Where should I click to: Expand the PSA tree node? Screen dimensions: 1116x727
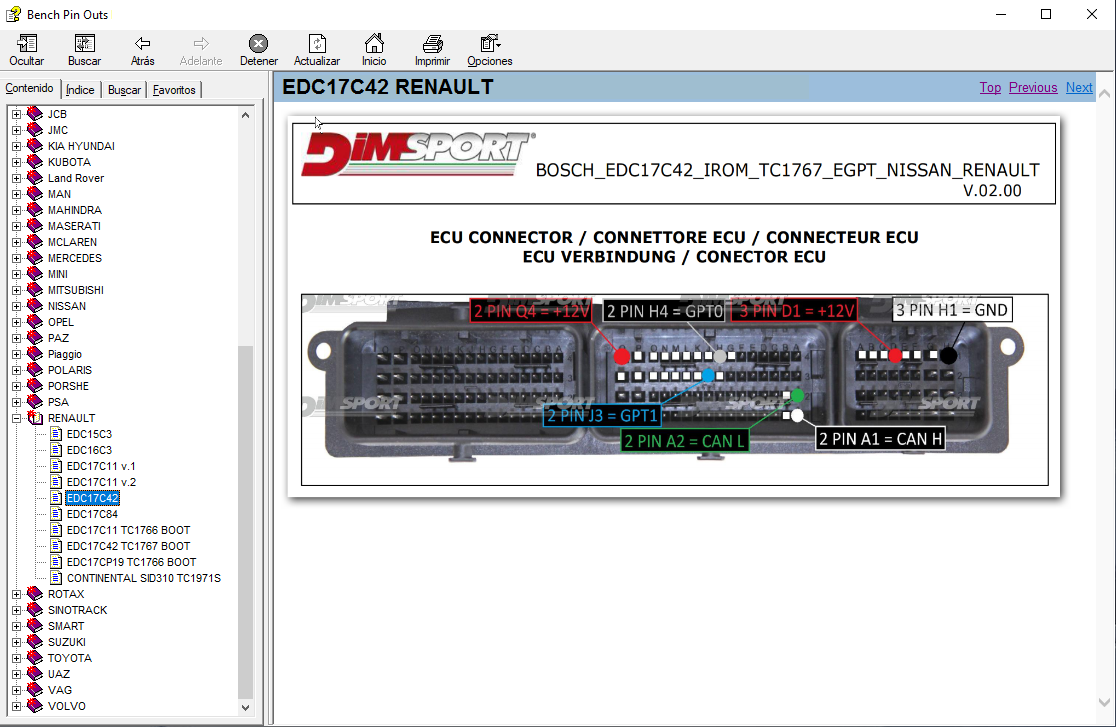pos(16,402)
